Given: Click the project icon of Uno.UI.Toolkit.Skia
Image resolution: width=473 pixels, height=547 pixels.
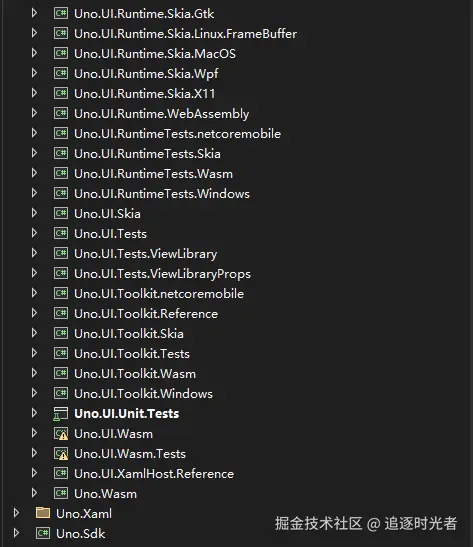Looking at the screenshot, I should (x=61, y=334).
